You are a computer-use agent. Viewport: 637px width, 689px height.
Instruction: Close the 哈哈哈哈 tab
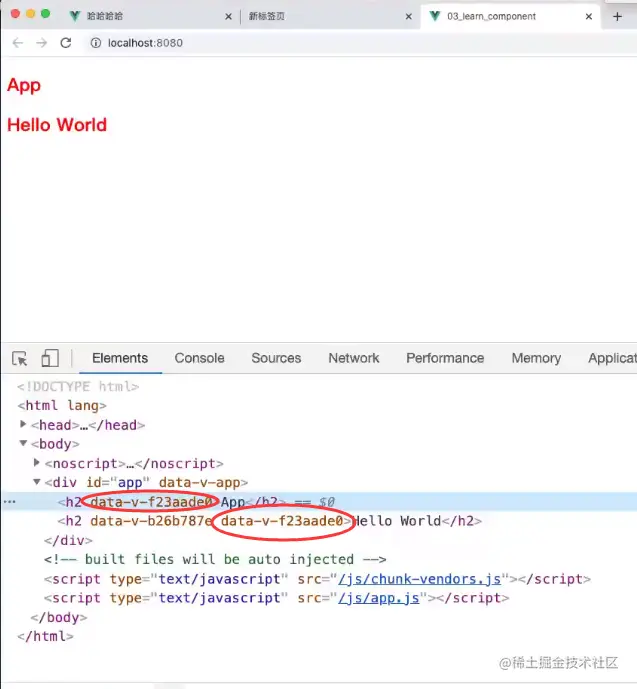[228, 17]
